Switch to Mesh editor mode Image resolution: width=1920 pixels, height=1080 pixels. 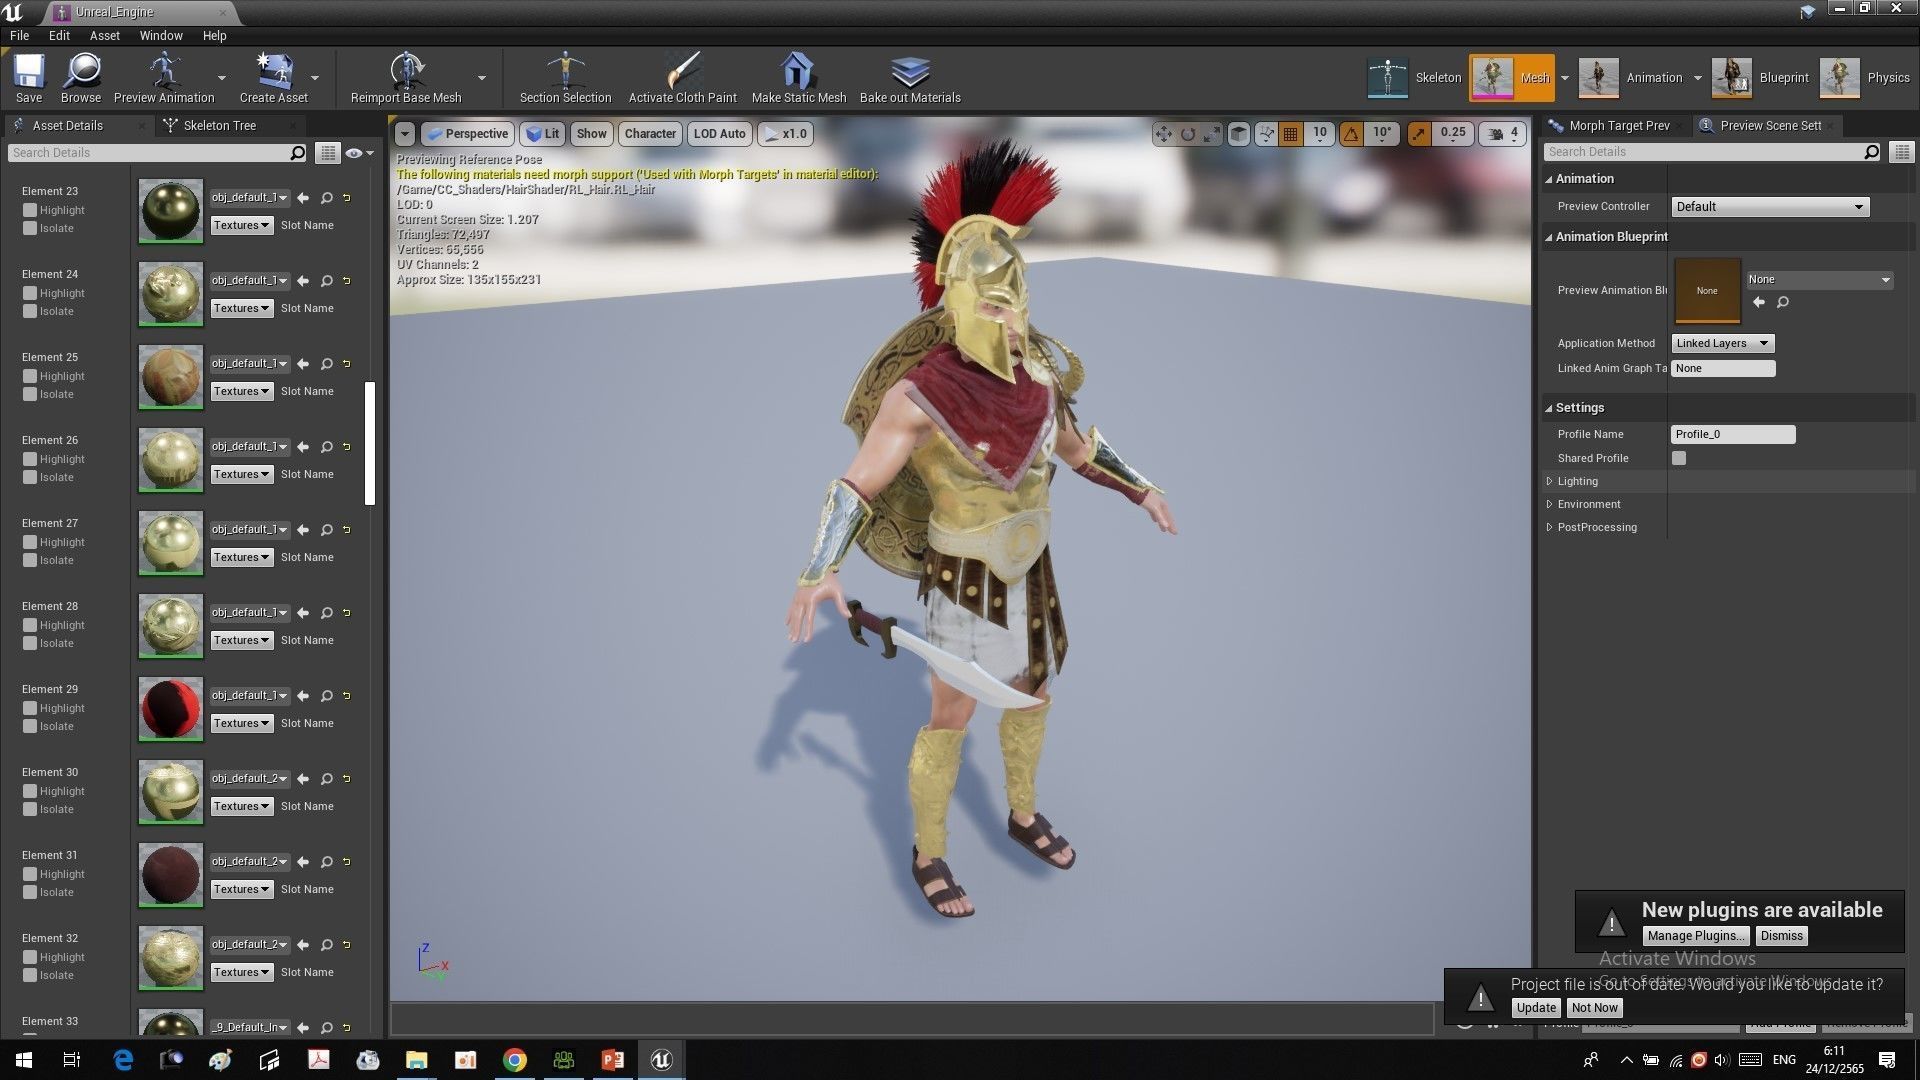click(1511, 78)
